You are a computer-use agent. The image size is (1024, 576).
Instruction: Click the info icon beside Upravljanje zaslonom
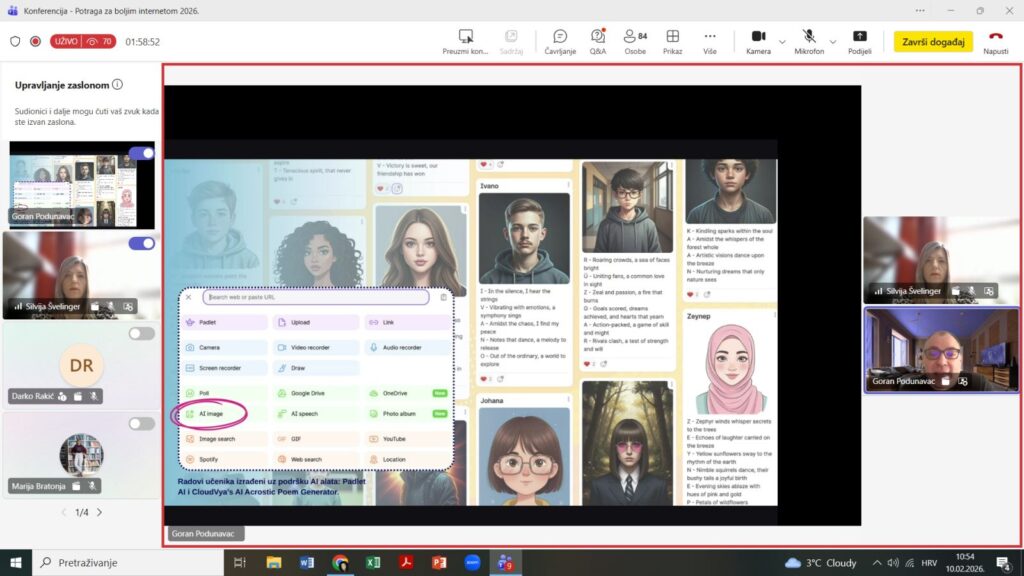[x=118, y=86]
